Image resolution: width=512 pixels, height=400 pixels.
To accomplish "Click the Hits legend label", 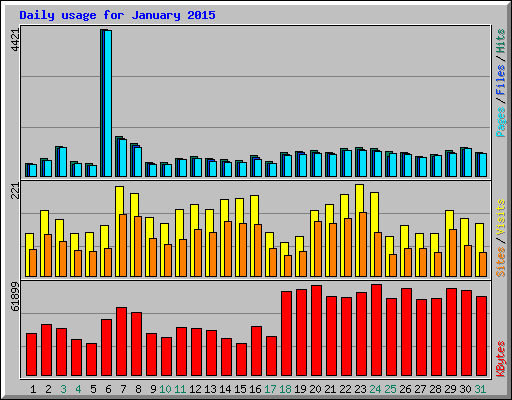I will click(x=501, y=41).
